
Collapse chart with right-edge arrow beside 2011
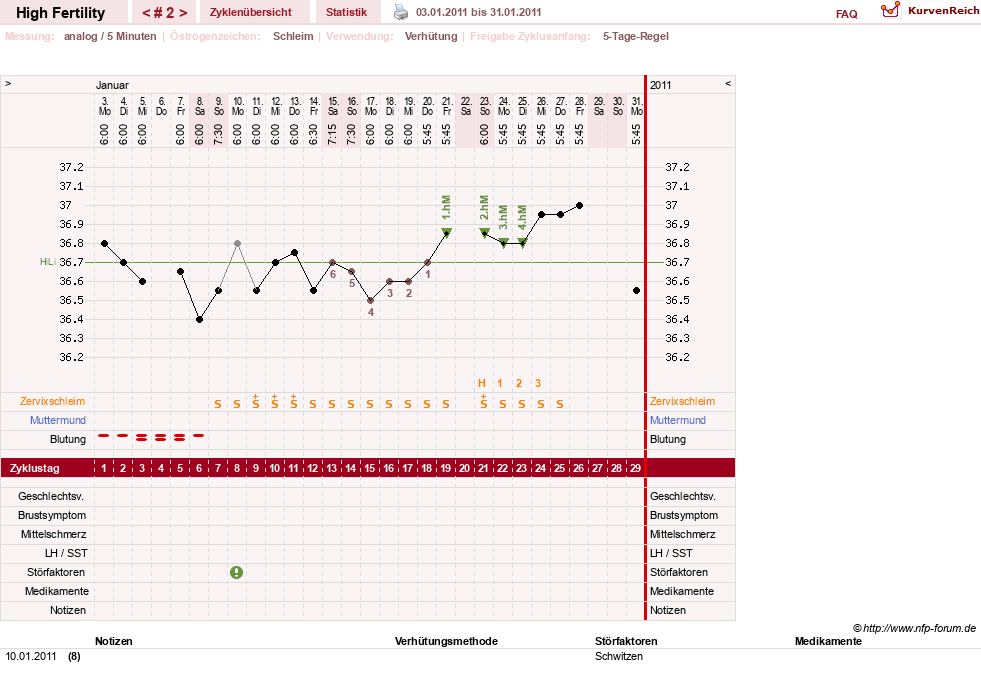(x=728, y=83)
